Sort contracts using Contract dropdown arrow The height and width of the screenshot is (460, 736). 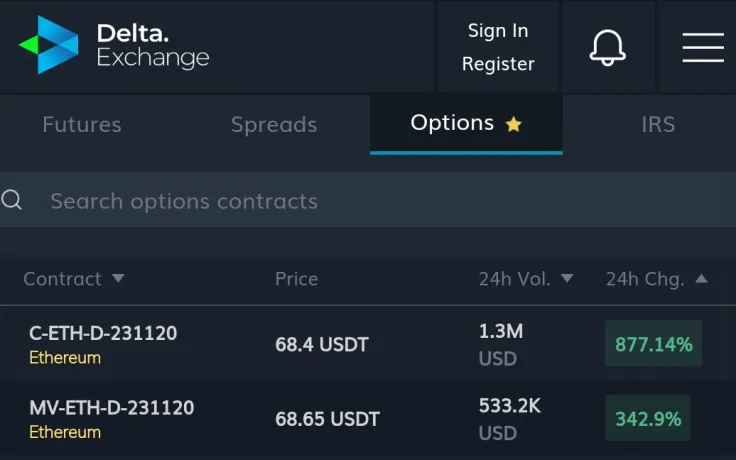click(x=118, y=279)
